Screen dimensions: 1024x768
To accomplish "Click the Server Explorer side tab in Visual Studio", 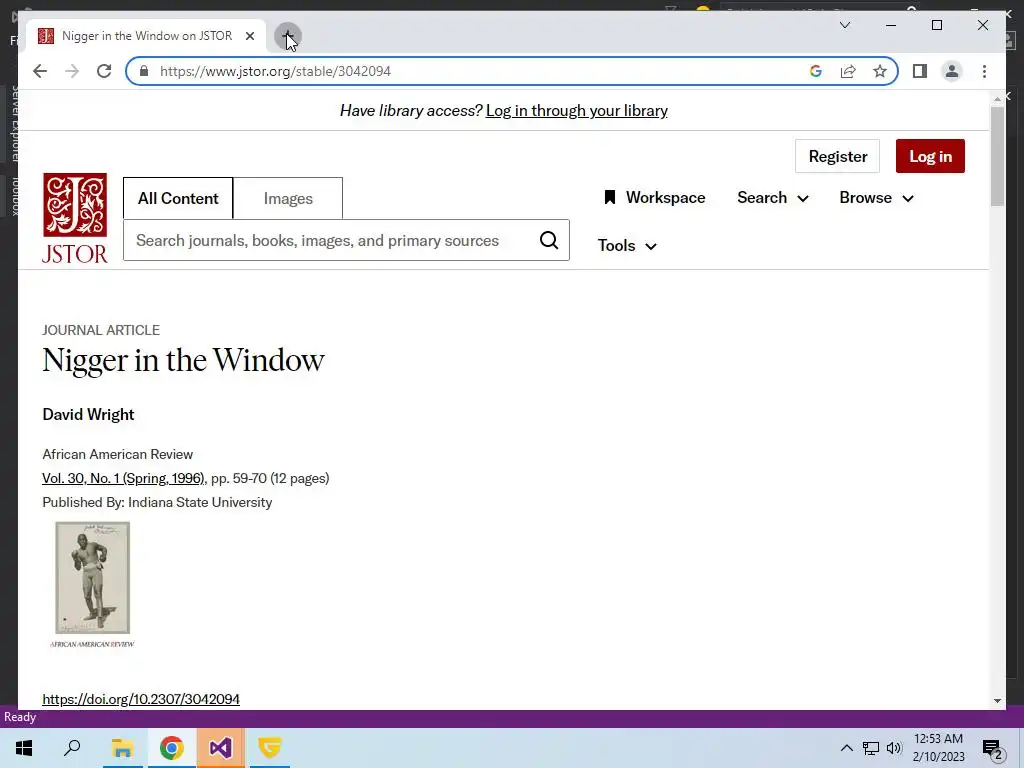I will [14, 125].
